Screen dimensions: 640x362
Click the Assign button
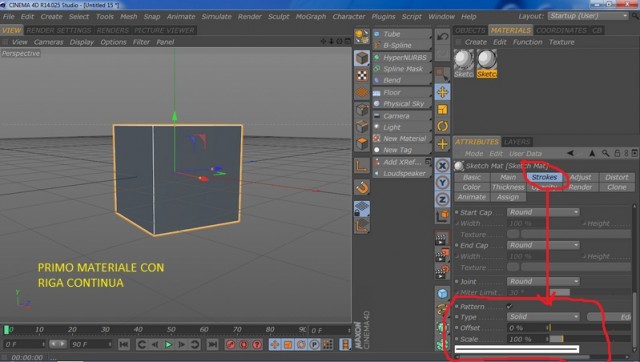point(508,197)
